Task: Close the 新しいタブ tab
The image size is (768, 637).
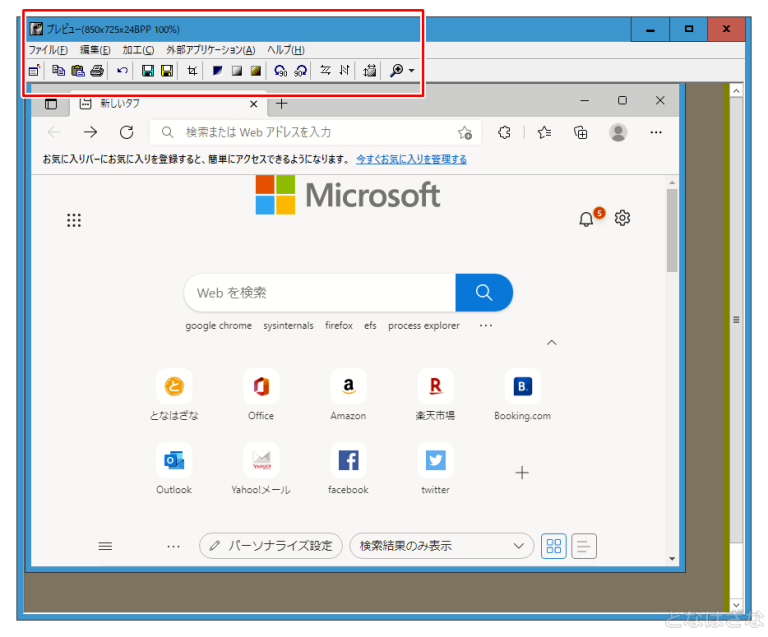Action: click(x=253, y=104)
